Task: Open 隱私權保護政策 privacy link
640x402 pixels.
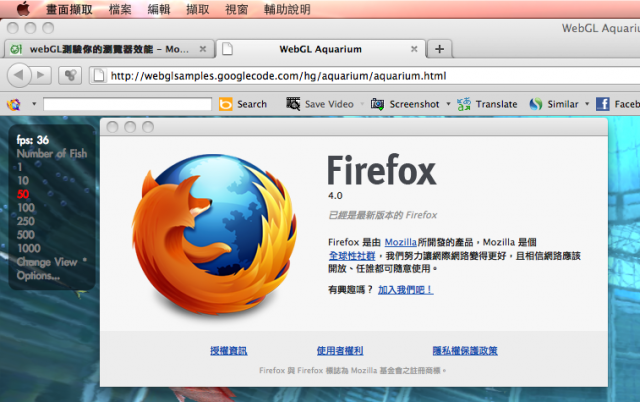Action: (465, 351)
